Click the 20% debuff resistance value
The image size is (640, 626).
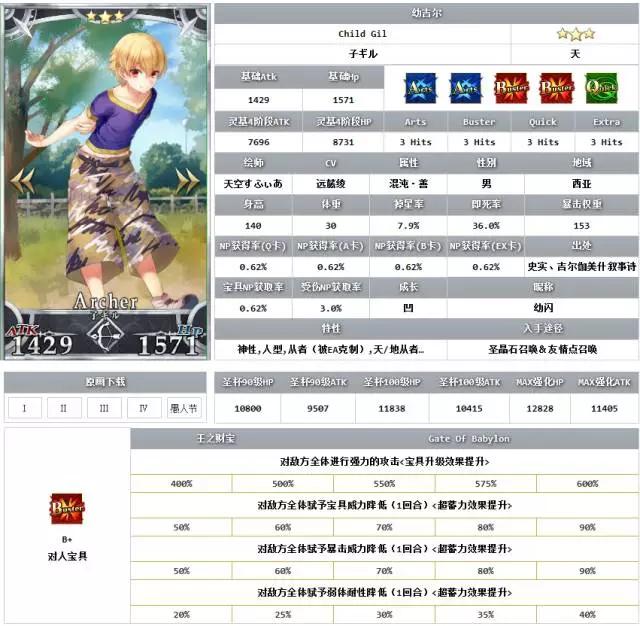point(181,615)
